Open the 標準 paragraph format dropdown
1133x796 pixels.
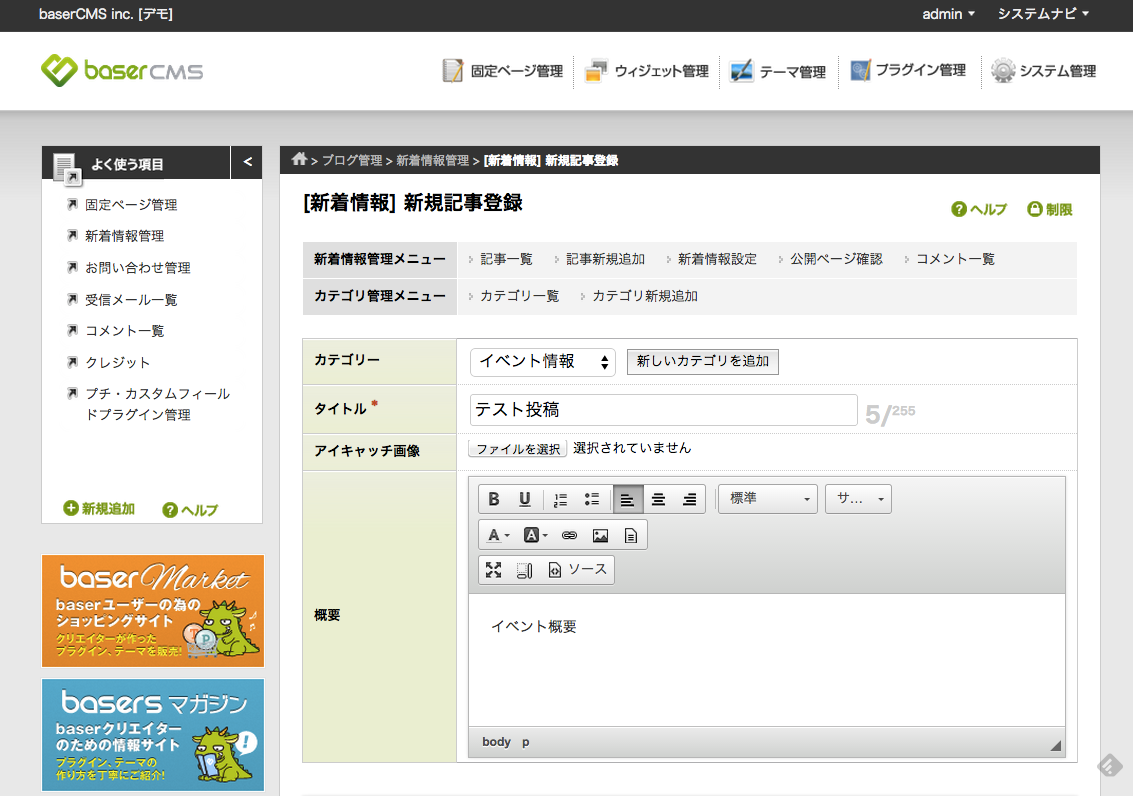[x=767, y=499]
